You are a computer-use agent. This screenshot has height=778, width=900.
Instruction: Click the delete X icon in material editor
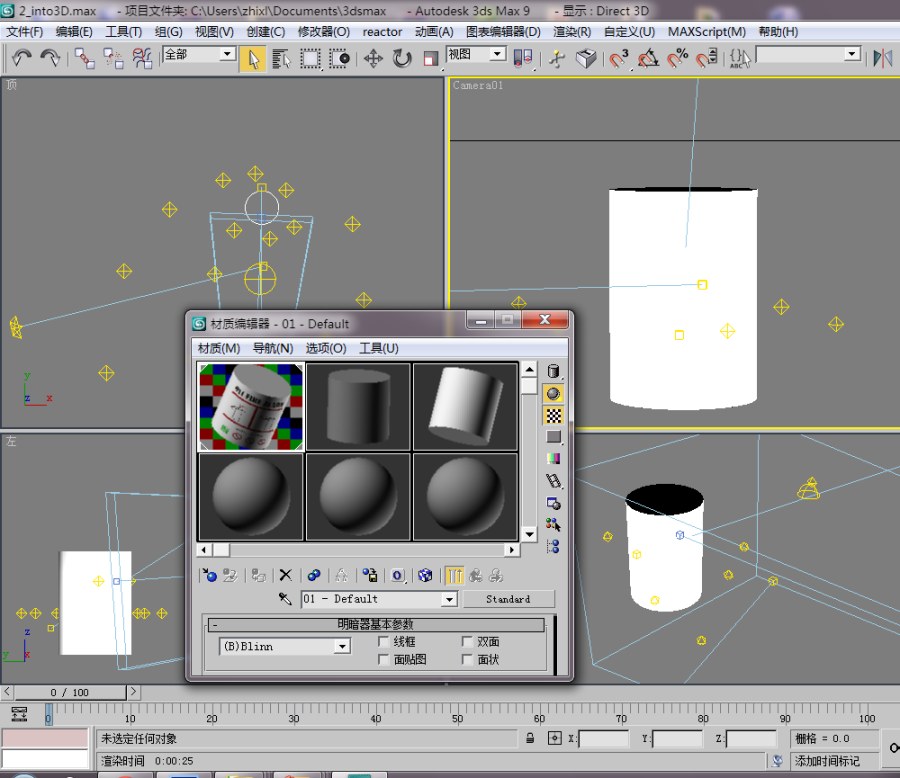(x=286, y=575)
